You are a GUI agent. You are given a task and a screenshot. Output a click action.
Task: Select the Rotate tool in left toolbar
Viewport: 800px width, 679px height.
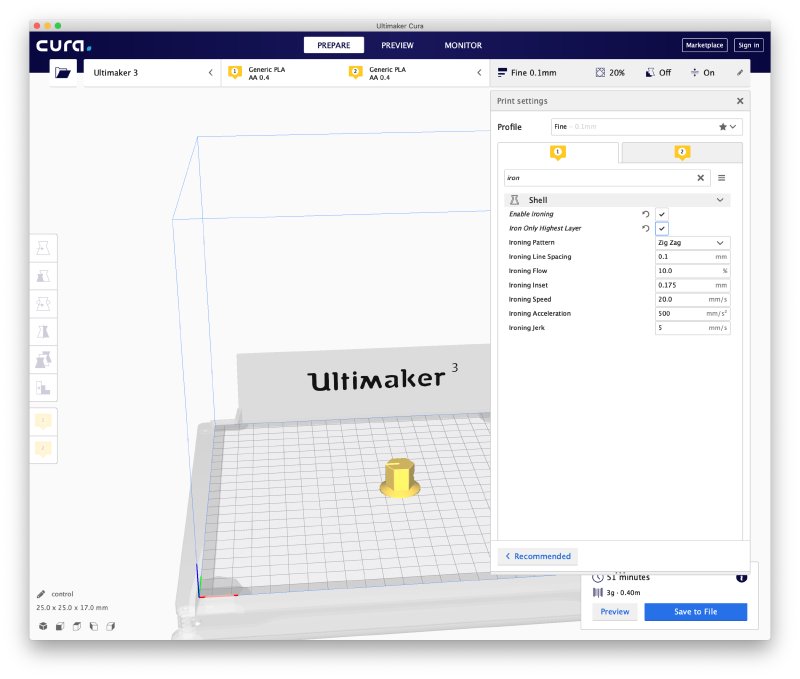point(43,304)
